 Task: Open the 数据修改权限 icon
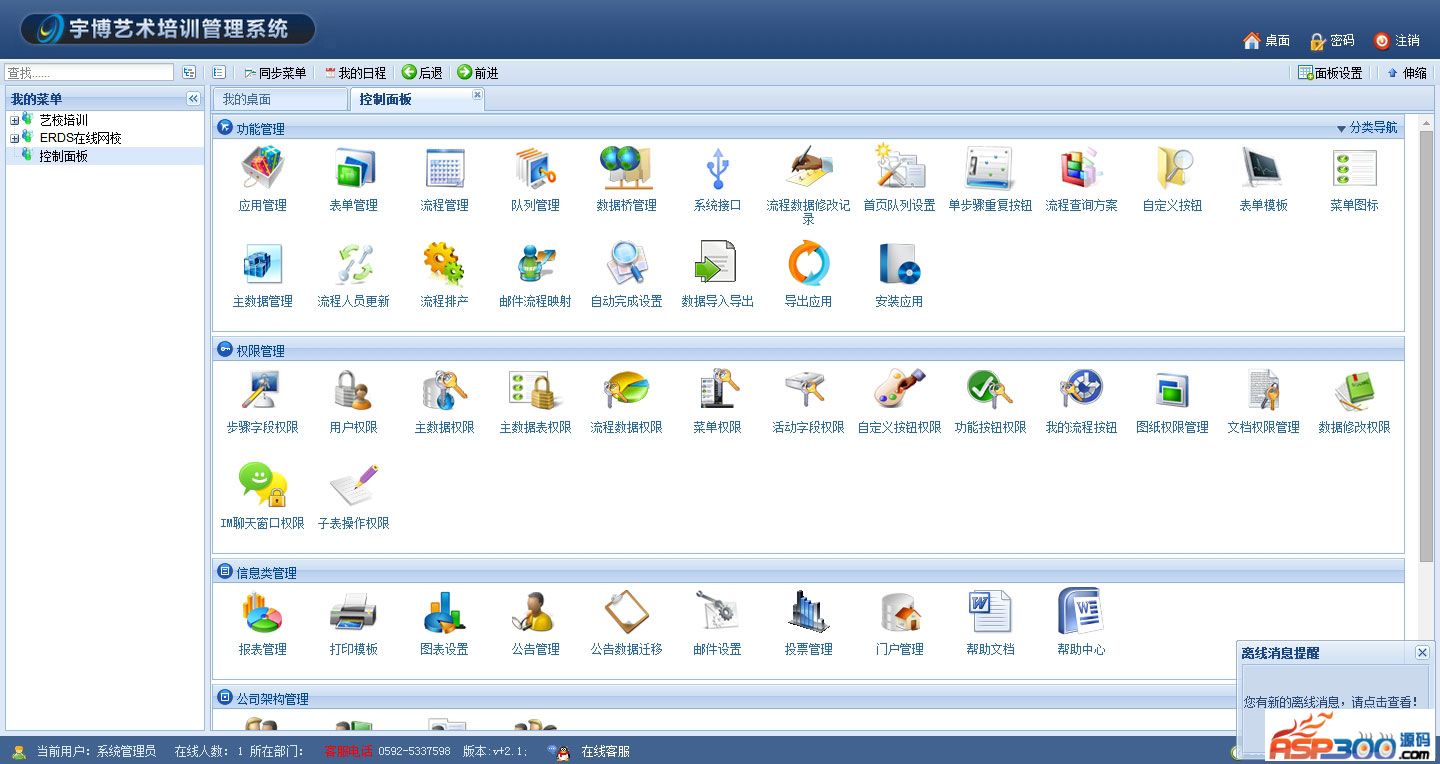pos(1355,390)
